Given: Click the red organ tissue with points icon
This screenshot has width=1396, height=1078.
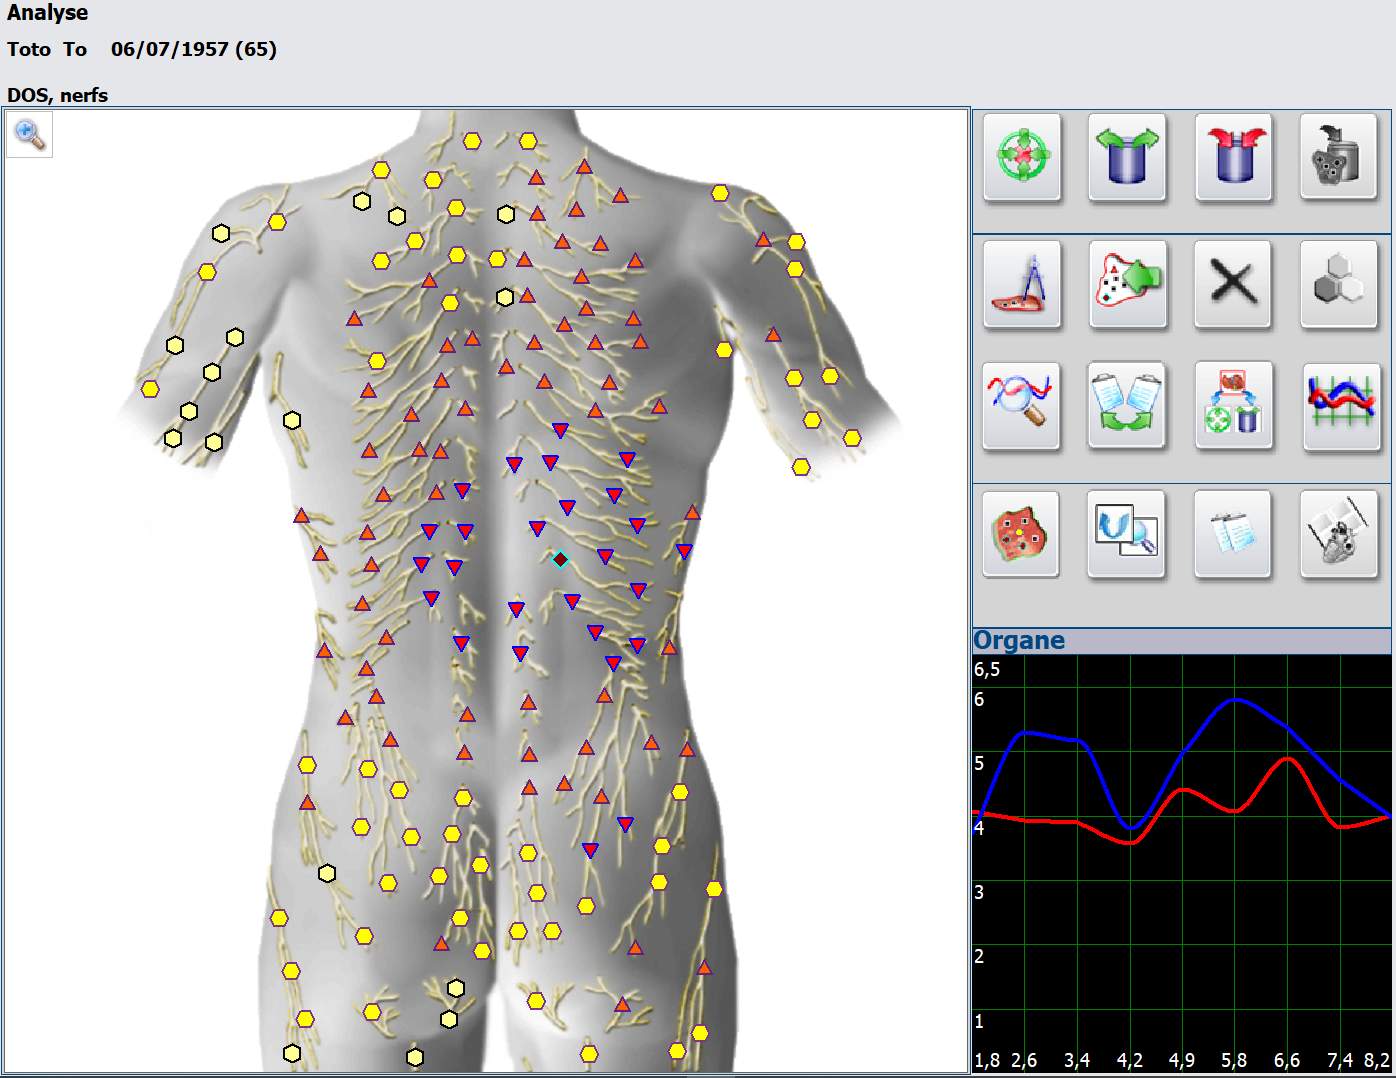Looking at the screenshot, I should [1021, 533].
